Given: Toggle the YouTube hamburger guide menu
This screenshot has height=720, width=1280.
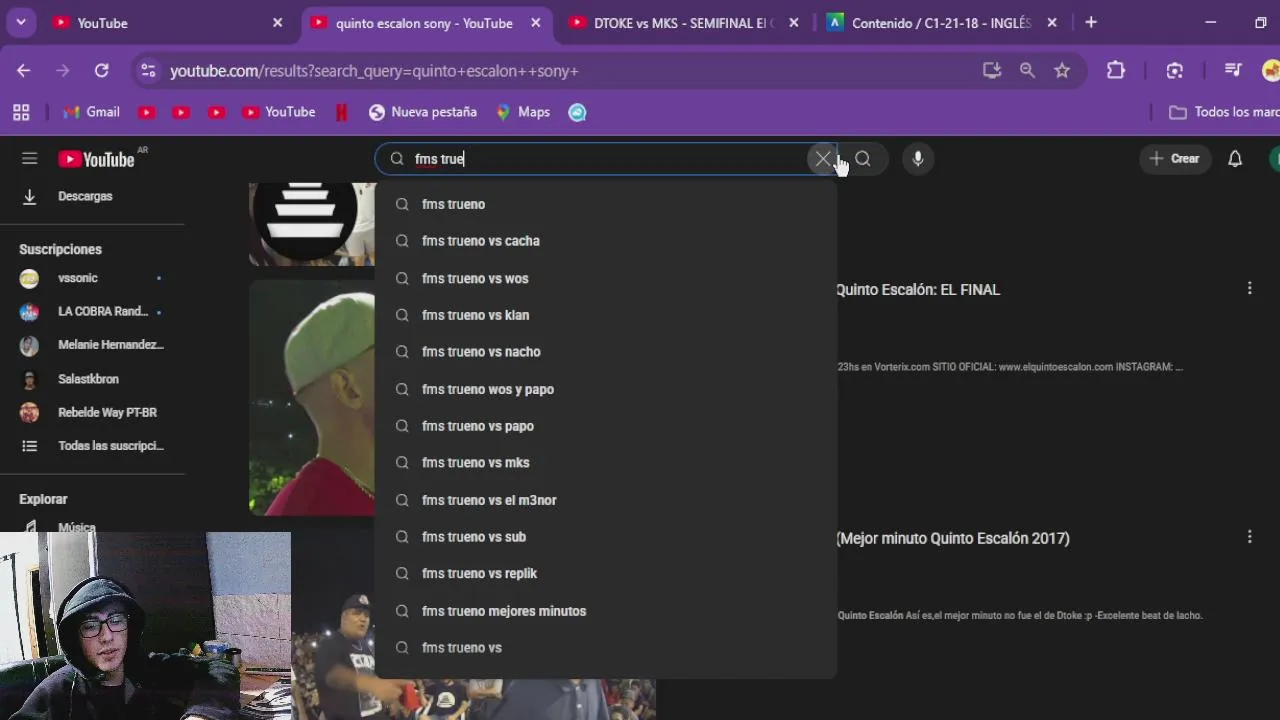Looking at the screenshot, I should pyautogui.click(x=30, y=158).
